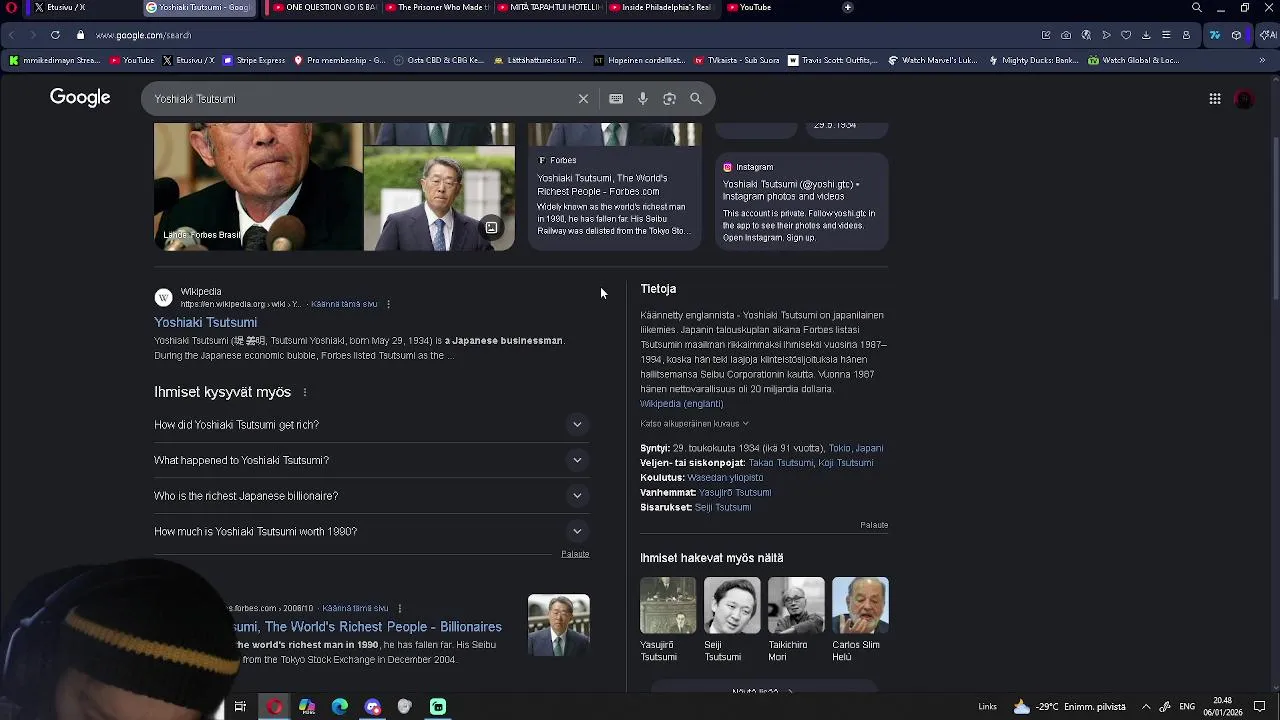
Task: Open tab search magnifier in title bar
Action: click(x=1196, y=7)
